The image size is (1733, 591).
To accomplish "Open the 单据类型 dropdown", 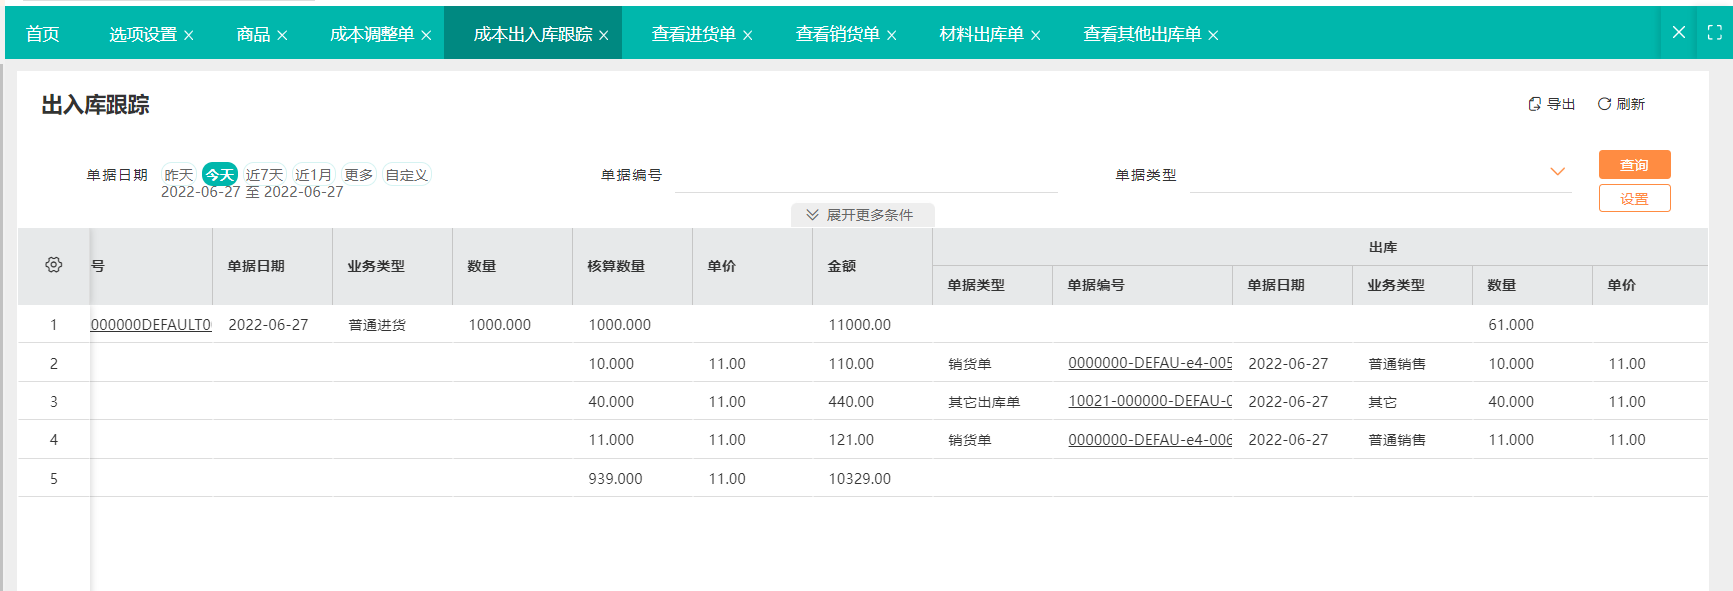I will (x=1557, y=172).
